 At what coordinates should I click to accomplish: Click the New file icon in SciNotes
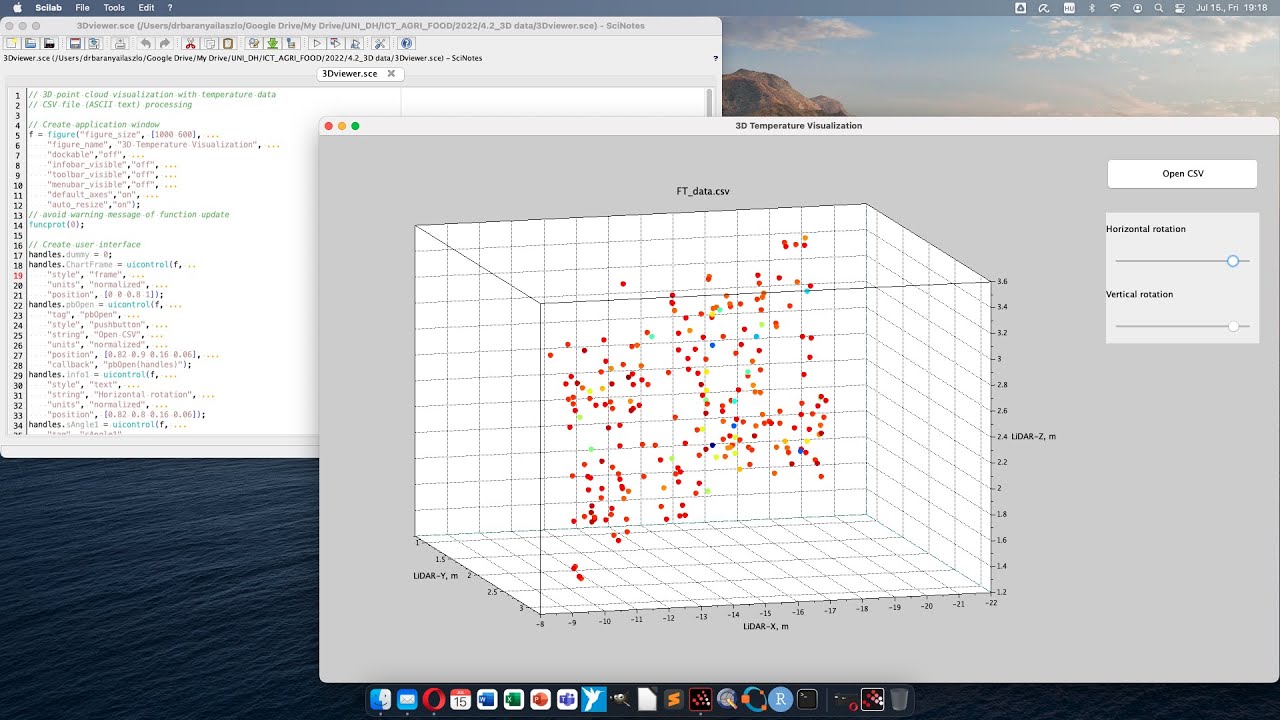pos(12,43)
